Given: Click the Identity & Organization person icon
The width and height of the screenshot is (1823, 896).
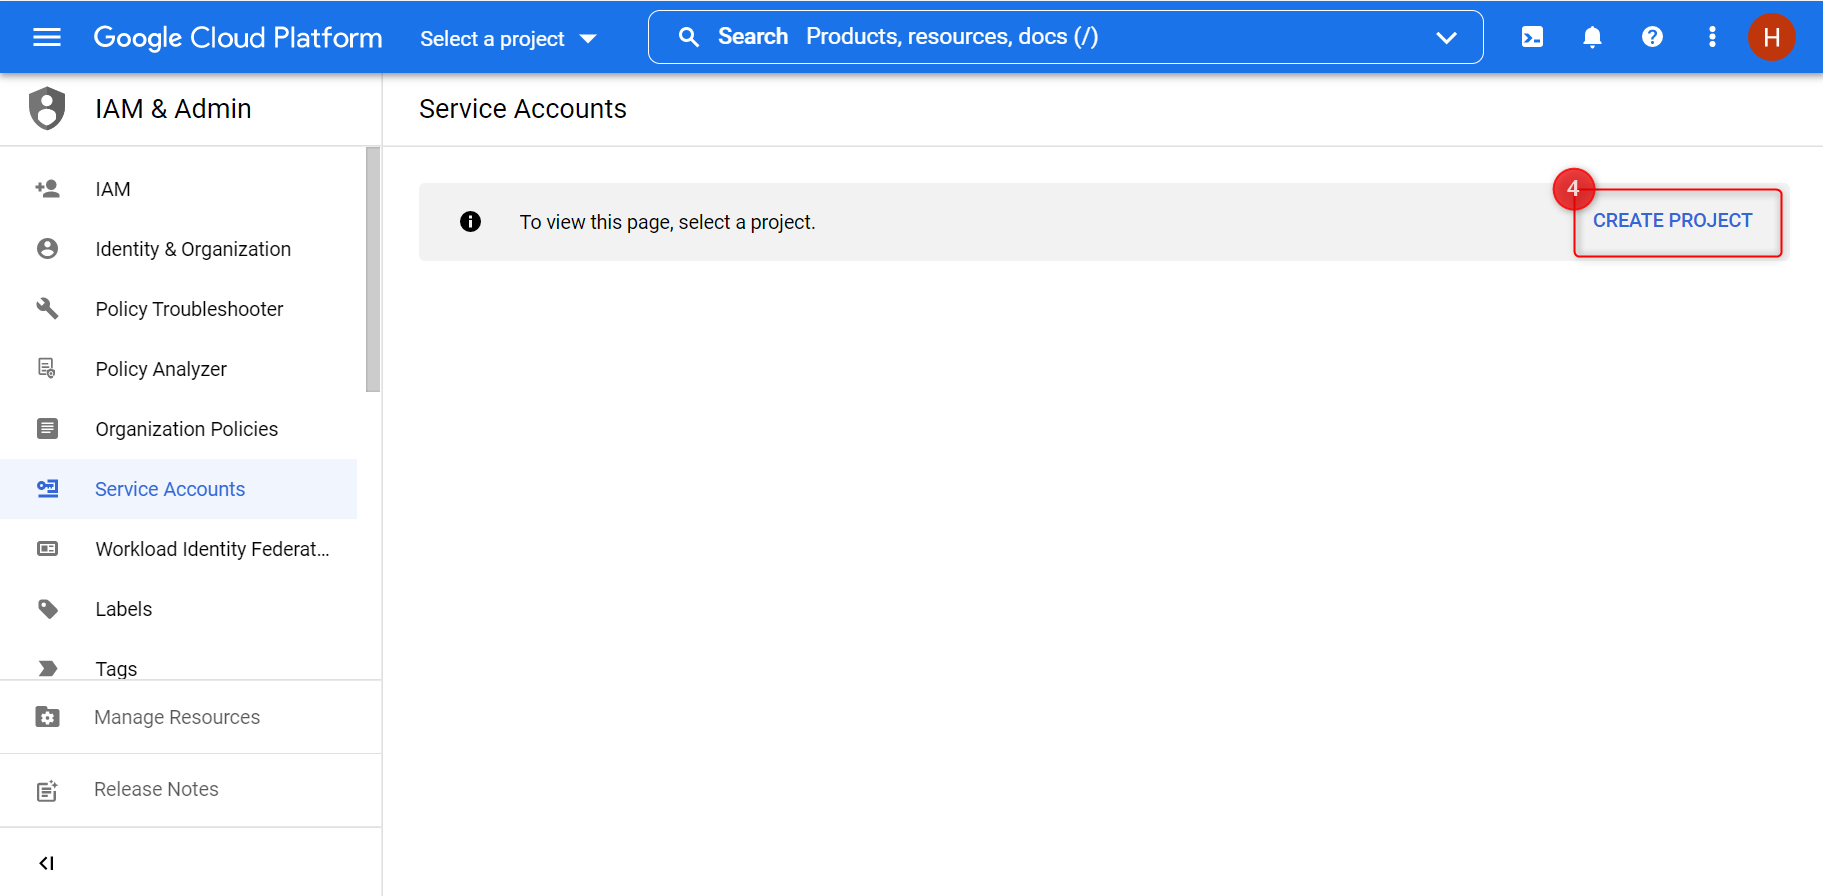Looking at the screenshot, I should (x=47, y=248).
